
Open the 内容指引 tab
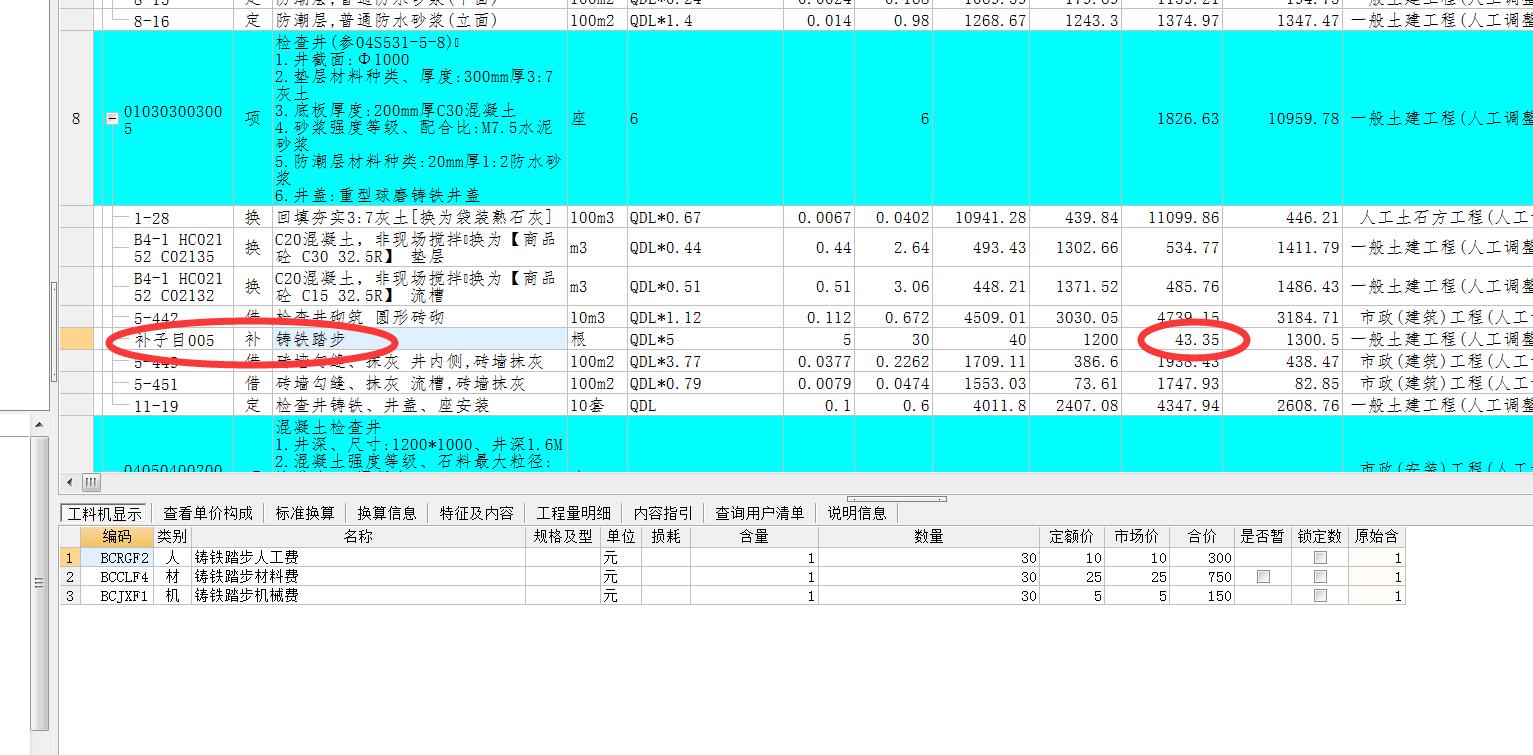[662, 513]
